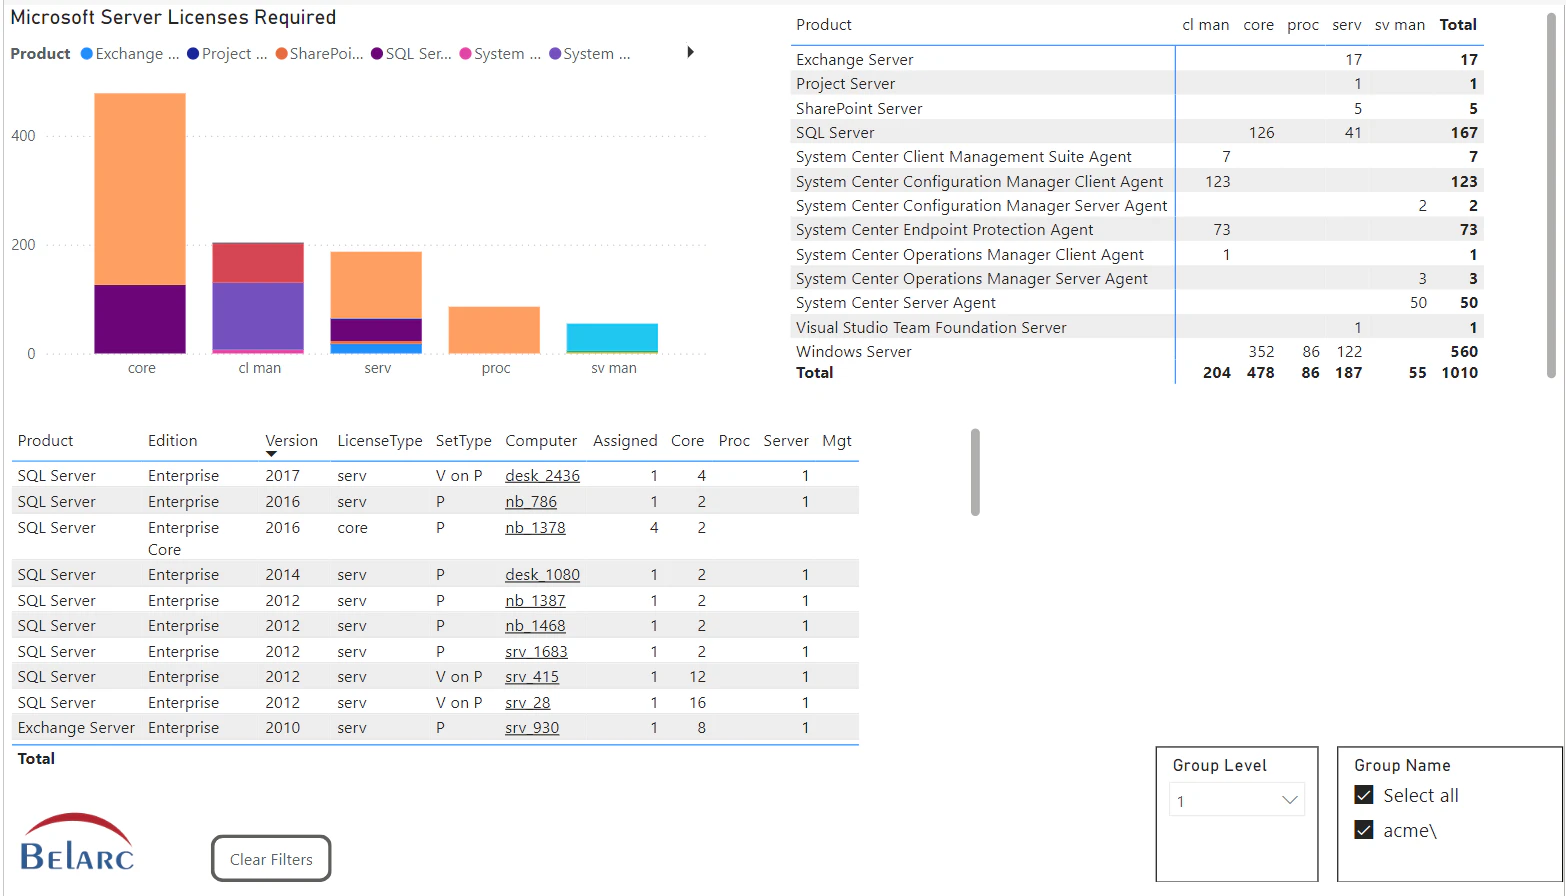Click the pink System Center legend marker
The height and width of the screenshot is (896, 1566).
click(463, 53)
